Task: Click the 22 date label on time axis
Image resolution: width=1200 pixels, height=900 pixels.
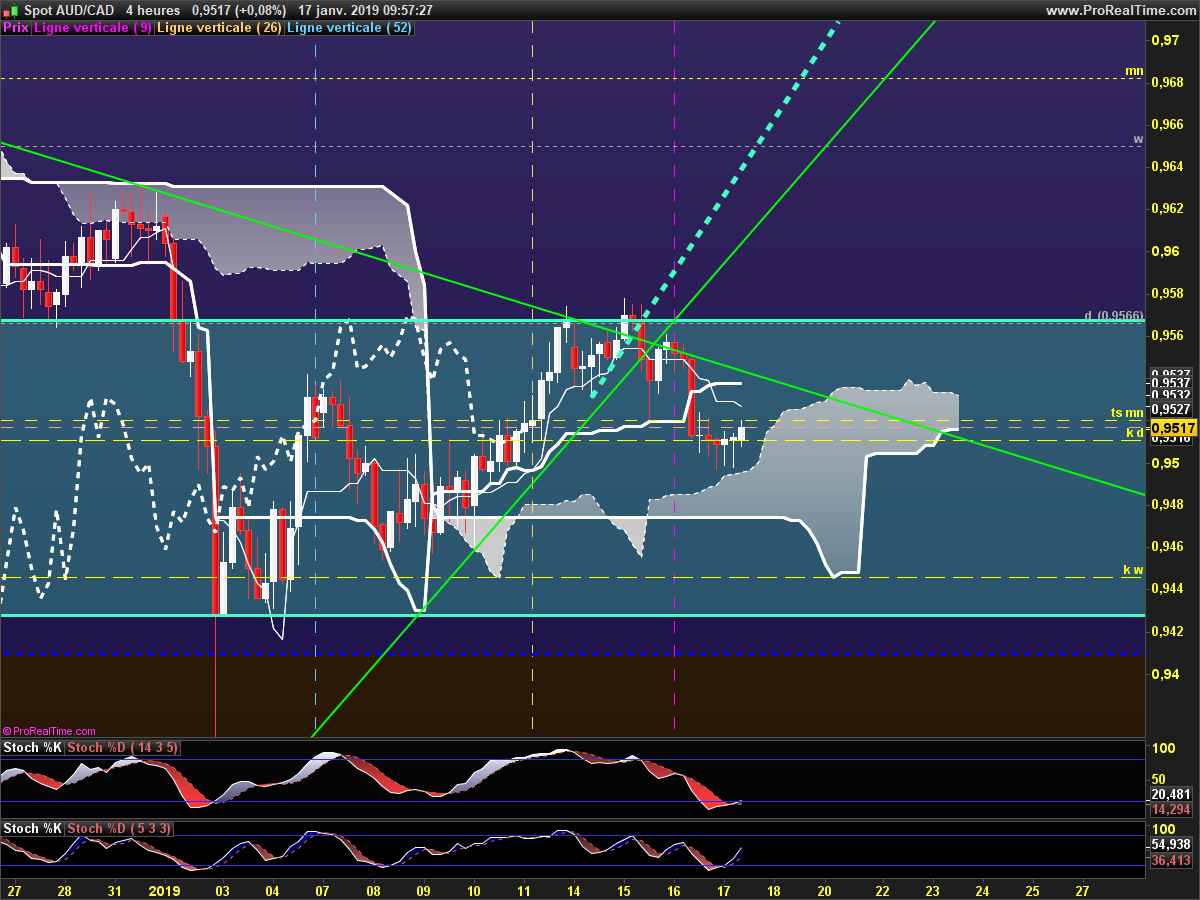Action: pyautogui.click(x=882, y=889)
